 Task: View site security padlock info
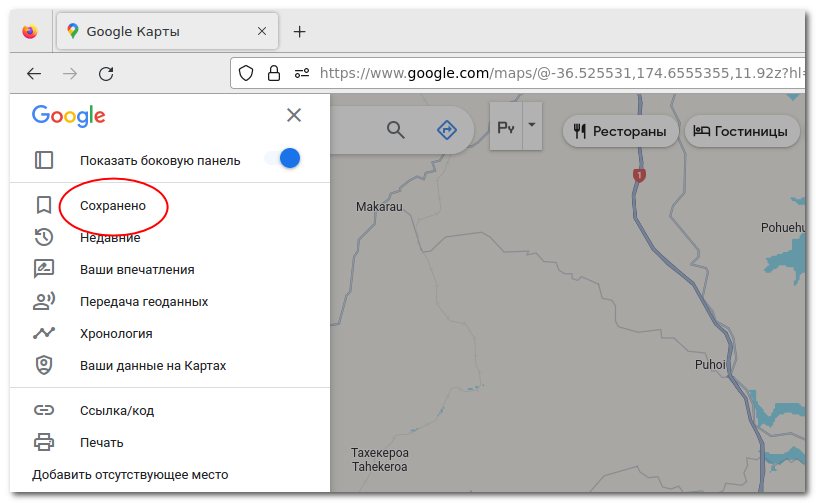(x=274, y=73)
